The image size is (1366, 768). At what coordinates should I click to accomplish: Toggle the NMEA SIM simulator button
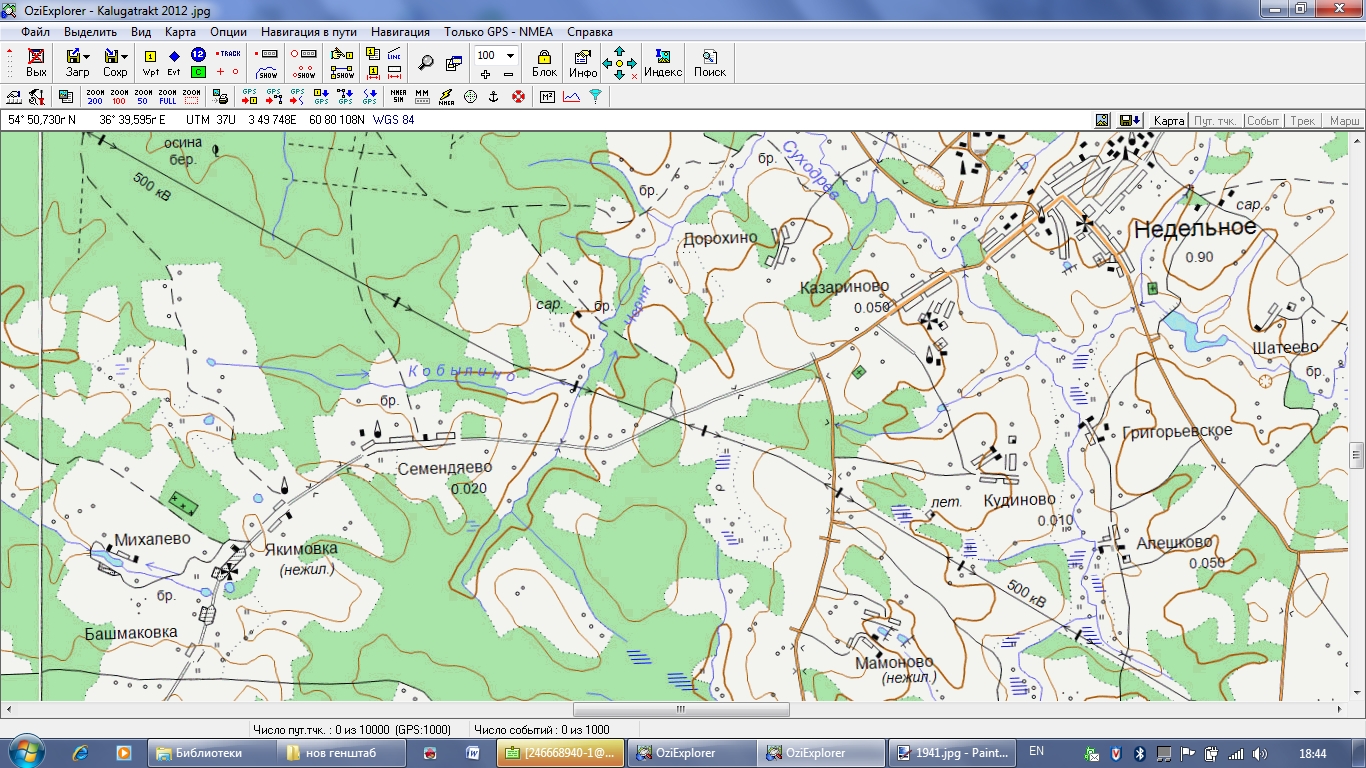pyautogui.click(x=398, y=97)
